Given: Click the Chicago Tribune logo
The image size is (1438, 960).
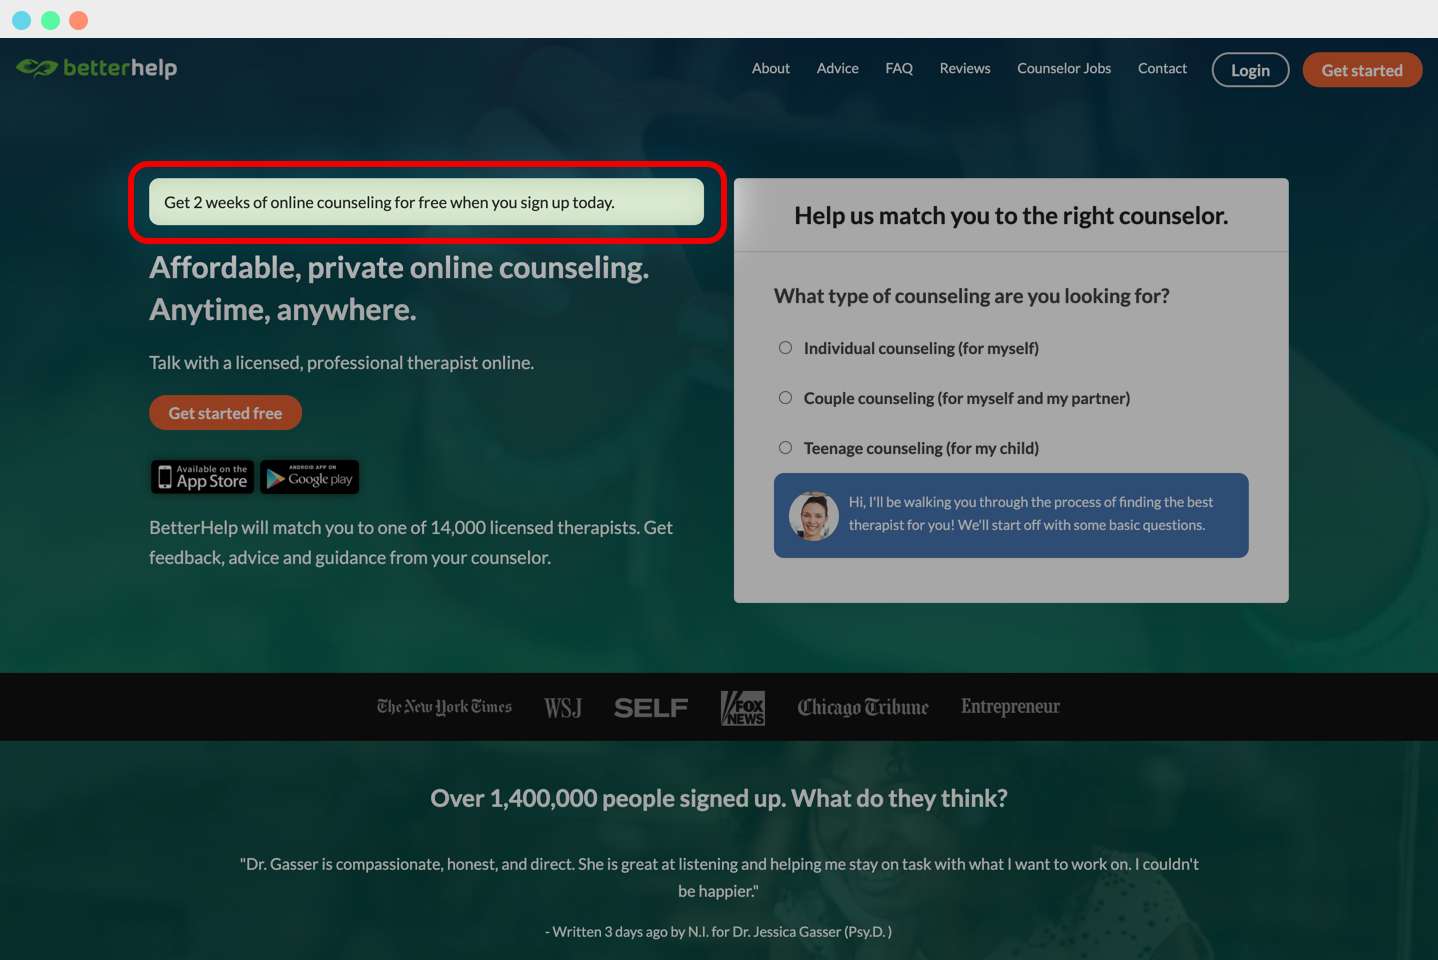Looking at the screenshot, I should pyautogui.click(x=863, y=707).
